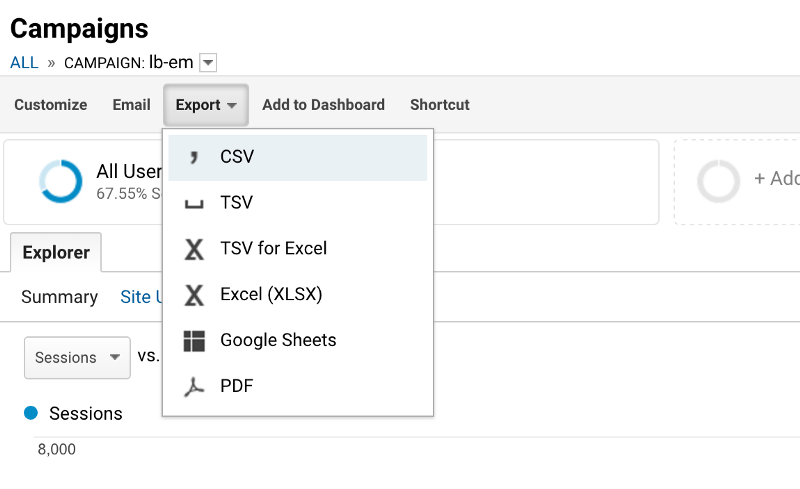Click the Excel (XLSX) X icon
This screenshot has height=489, width=800.
click(x=194, y=295)
